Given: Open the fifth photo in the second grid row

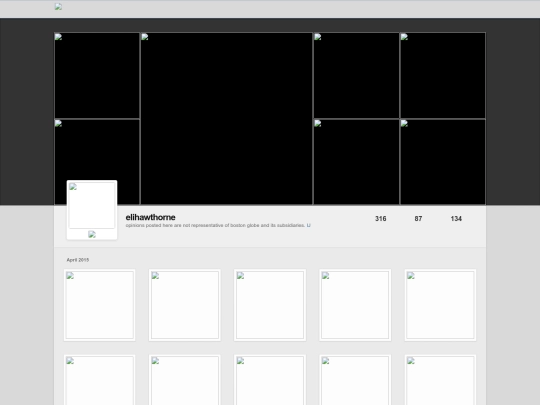Looking at the screenshot, I should tap(440, 380).
